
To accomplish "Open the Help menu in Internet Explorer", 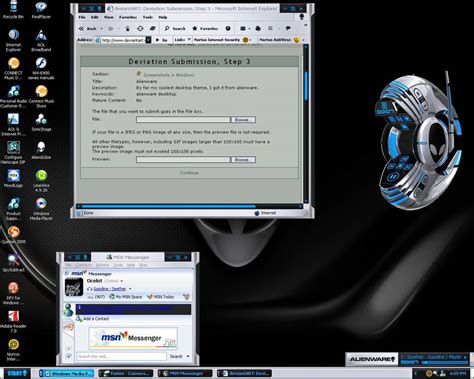I will [x=163, y=17].
